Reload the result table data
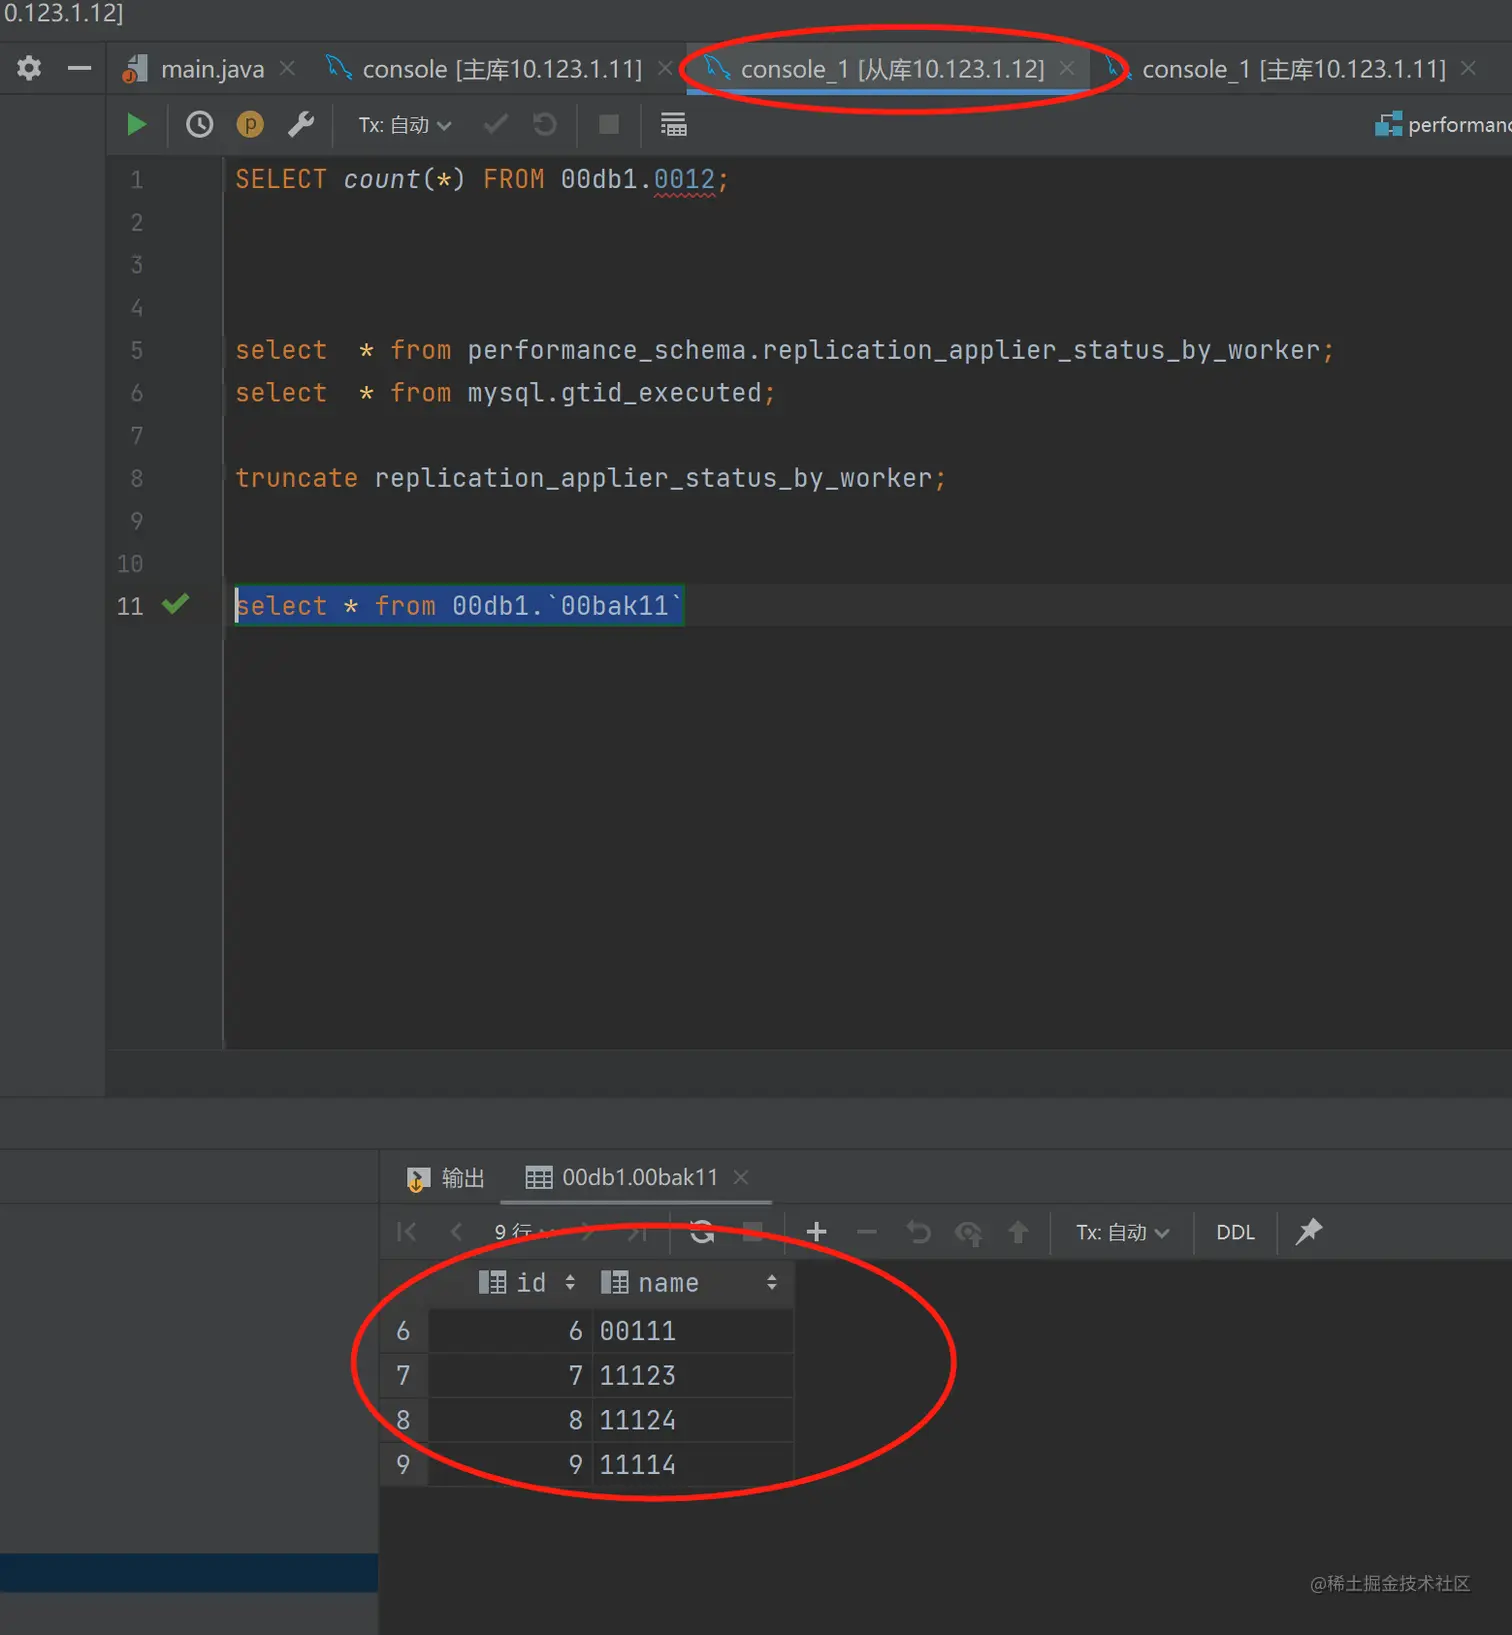 click(702, 1232)
